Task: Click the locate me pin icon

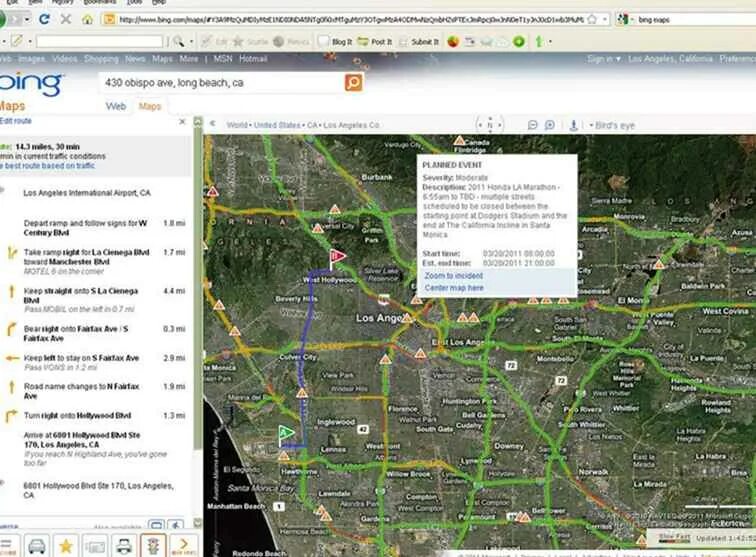Action: coord(573,125)
